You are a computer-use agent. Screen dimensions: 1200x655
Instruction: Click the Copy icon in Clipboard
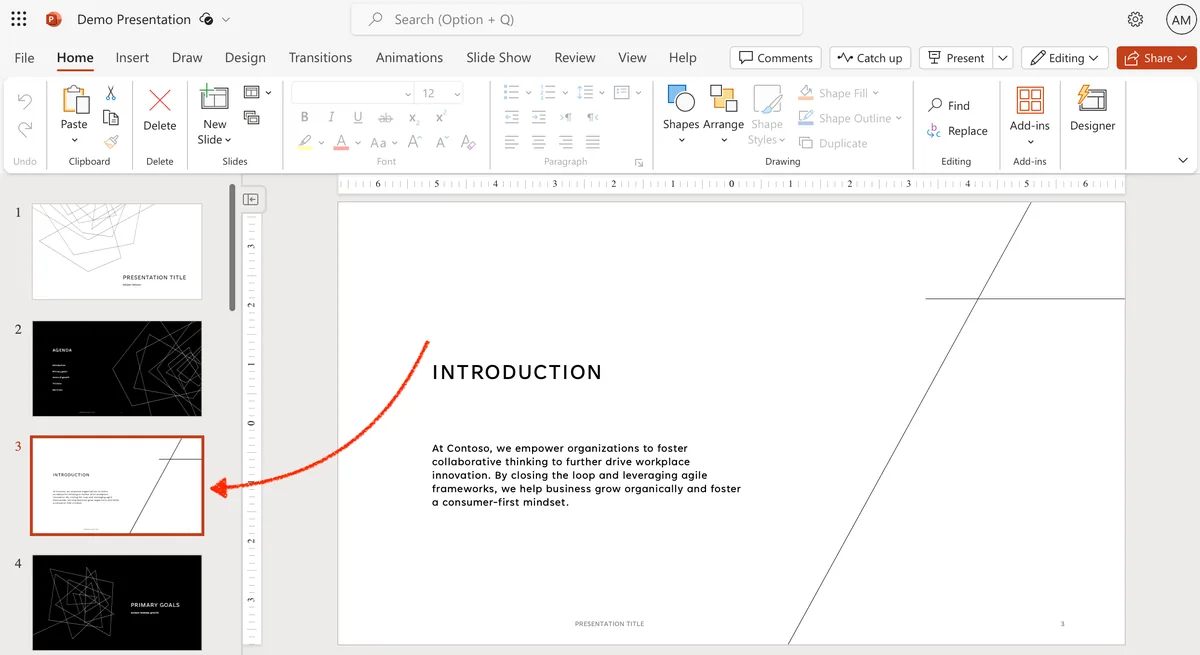111,118
